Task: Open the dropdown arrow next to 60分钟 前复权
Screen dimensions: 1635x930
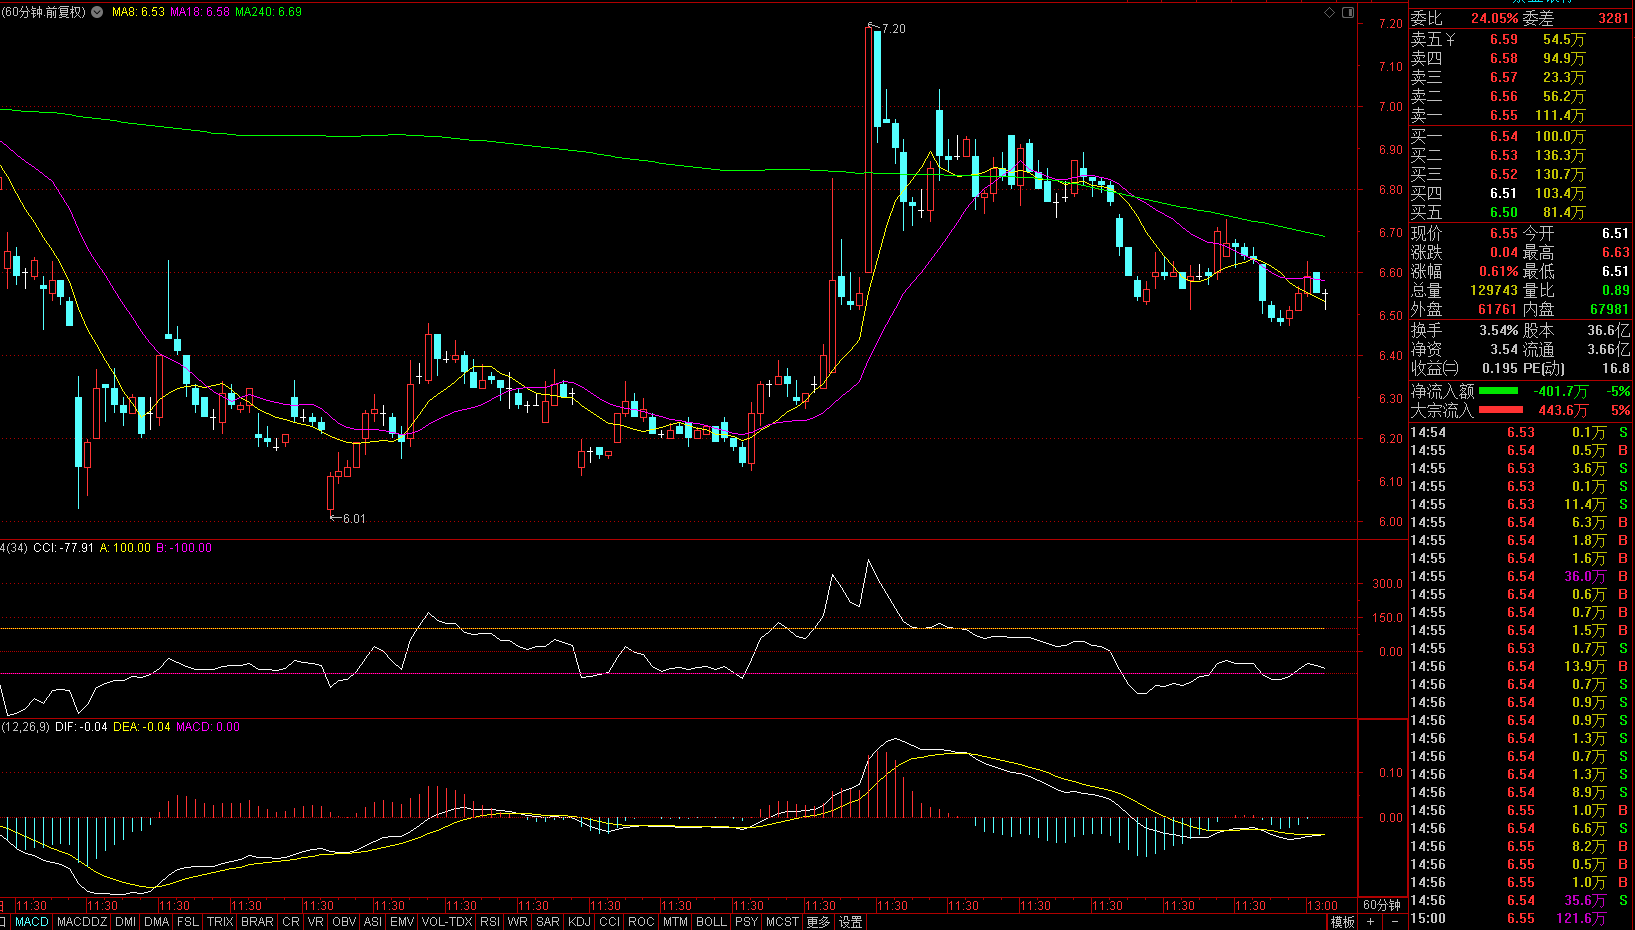Action: 97,12
